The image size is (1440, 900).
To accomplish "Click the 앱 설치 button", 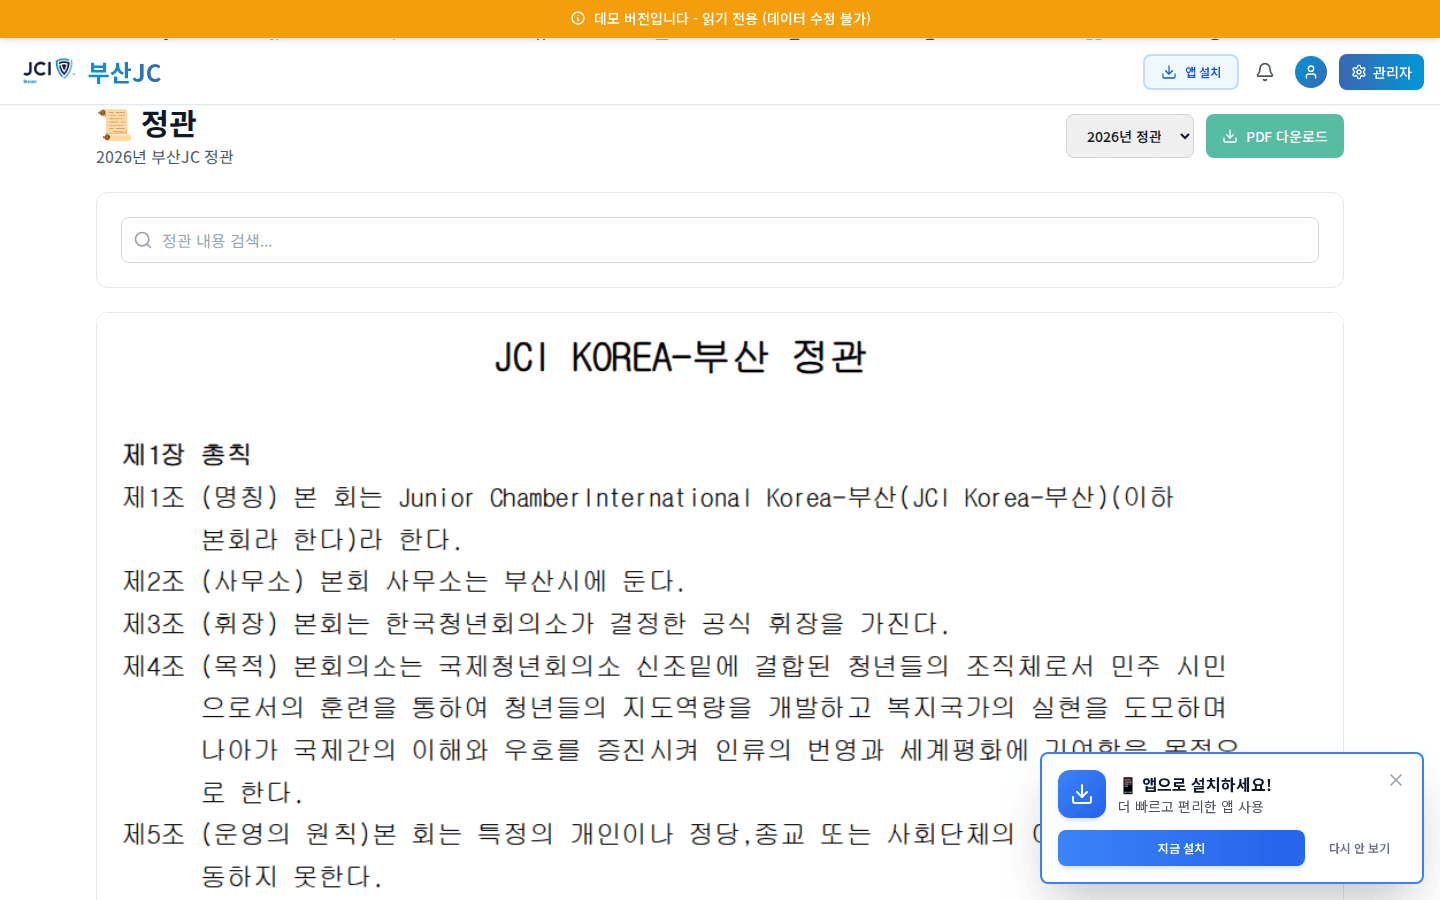I will [x=1190, y=71].
